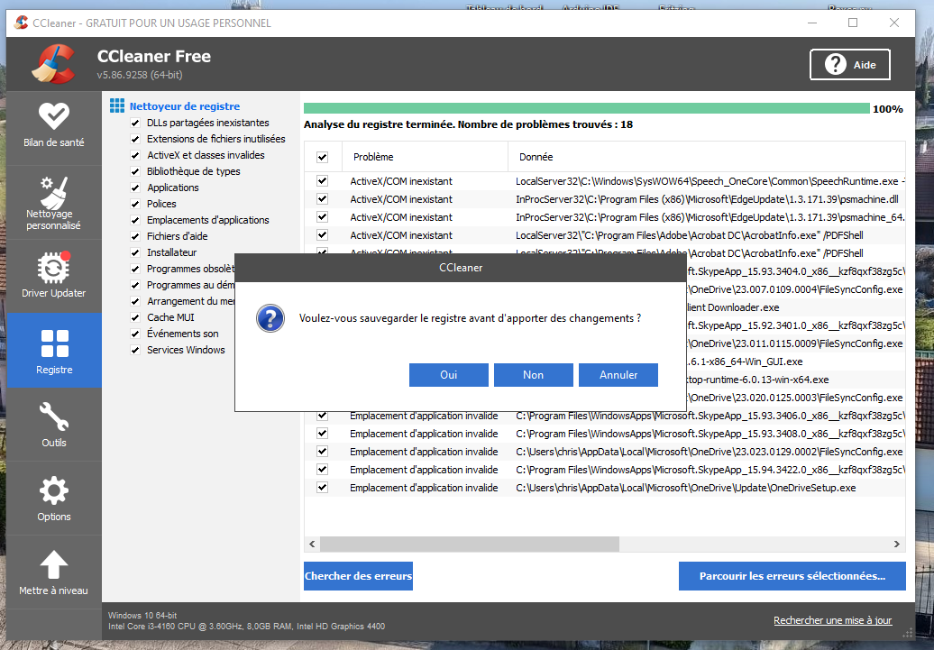Maximize the CCleaner window
934x650 pixels.
point(852,23)
